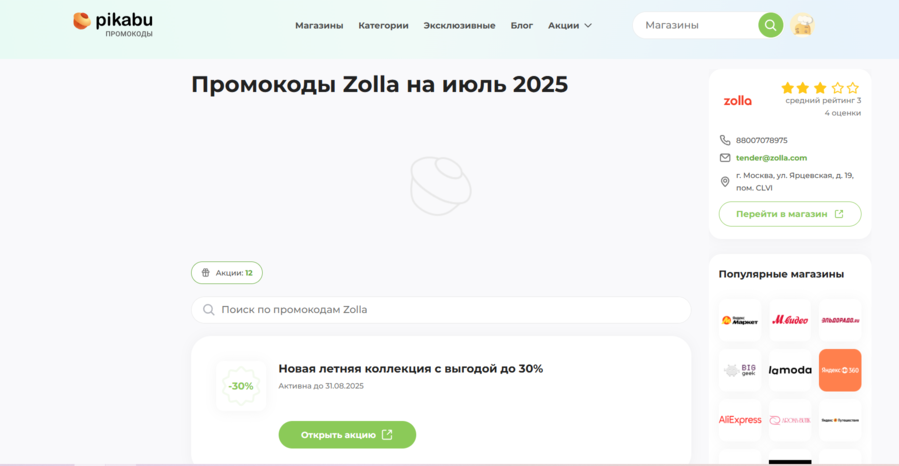Click the Перейти в магазин button
The height and width of the screenshot is (466, 899).
click(790, 214)
